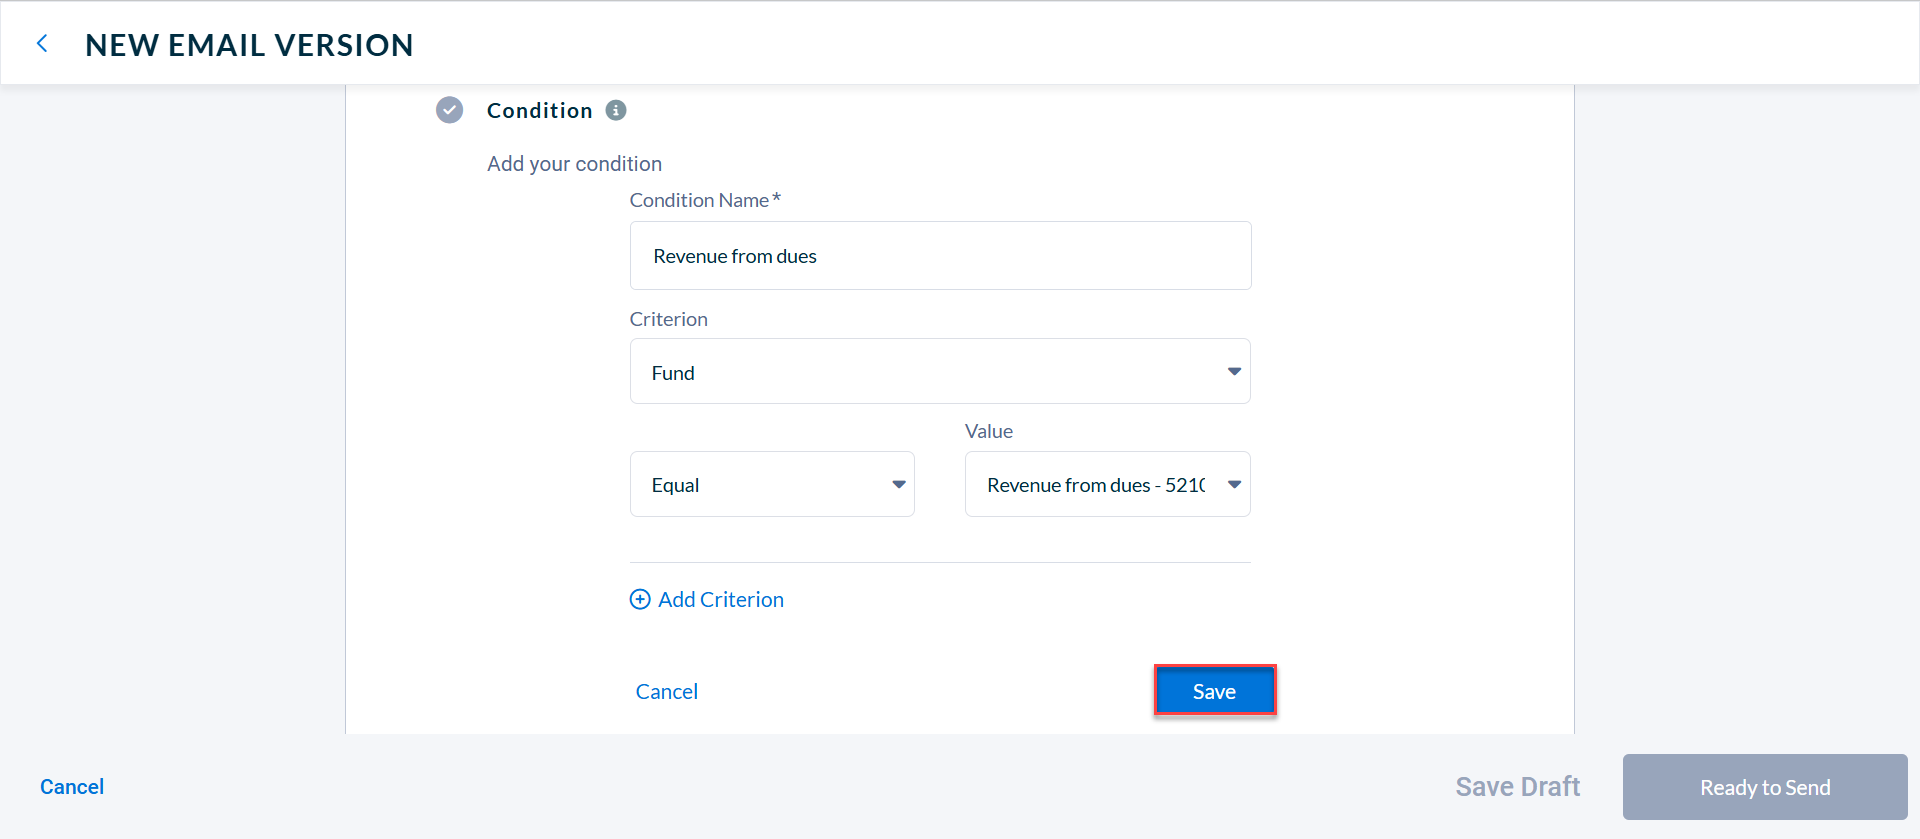Click the Criterion field label

click(x=668, y=319)
